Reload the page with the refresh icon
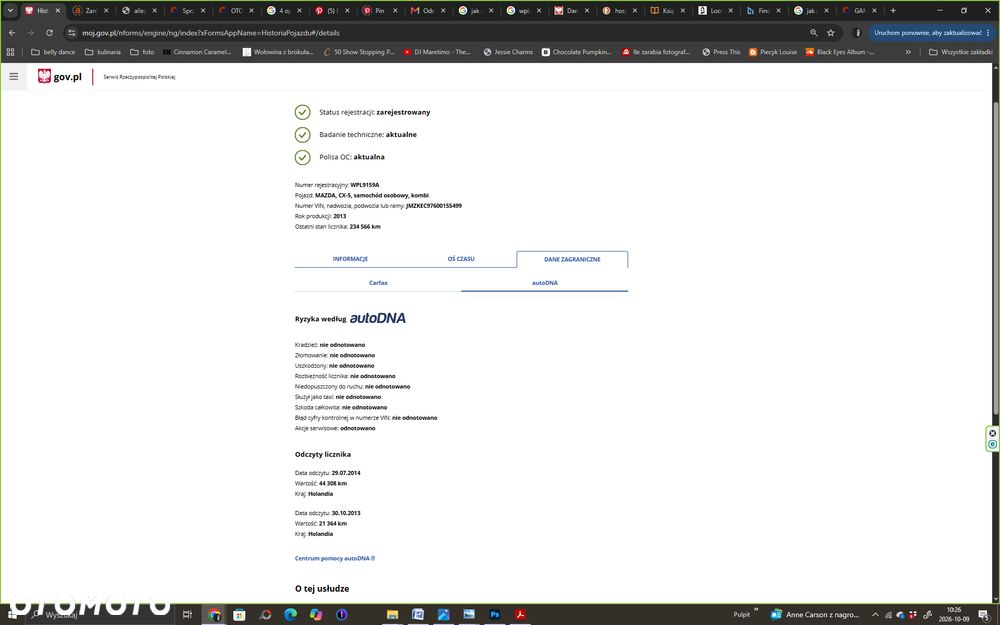This screenshot has height=625, width=1000. (49, 33)
